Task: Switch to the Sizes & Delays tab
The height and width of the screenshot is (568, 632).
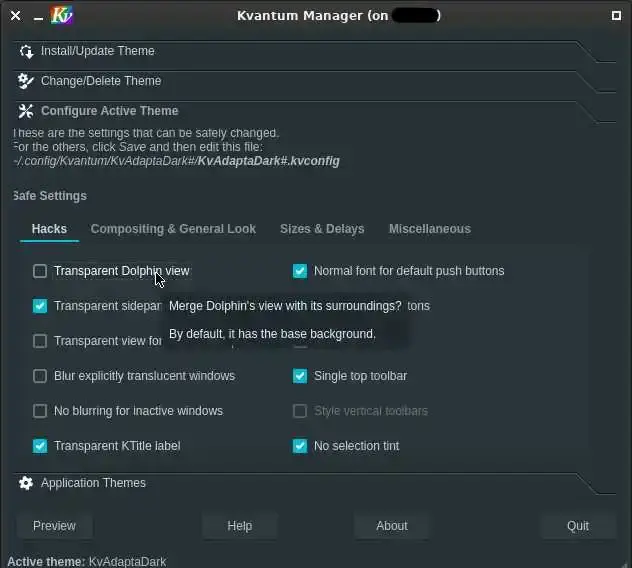Action: tap(322, 229)
